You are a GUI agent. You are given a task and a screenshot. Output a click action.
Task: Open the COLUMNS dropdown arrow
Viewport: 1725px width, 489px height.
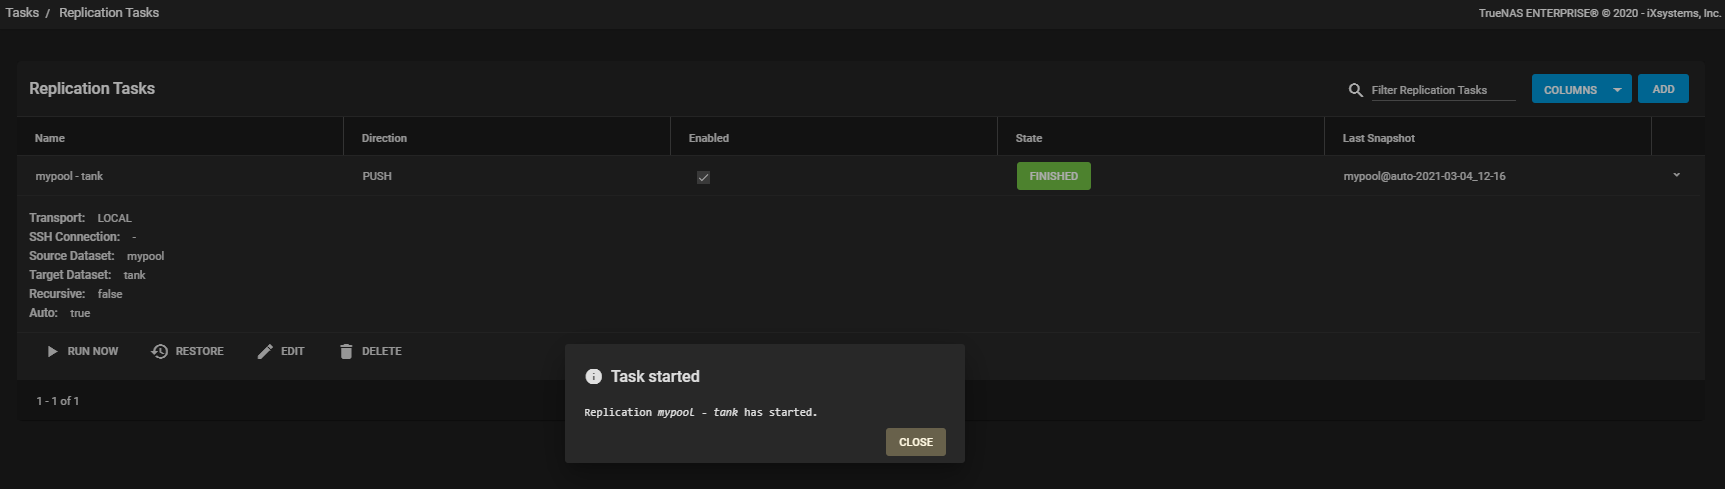pos(1617,90)
